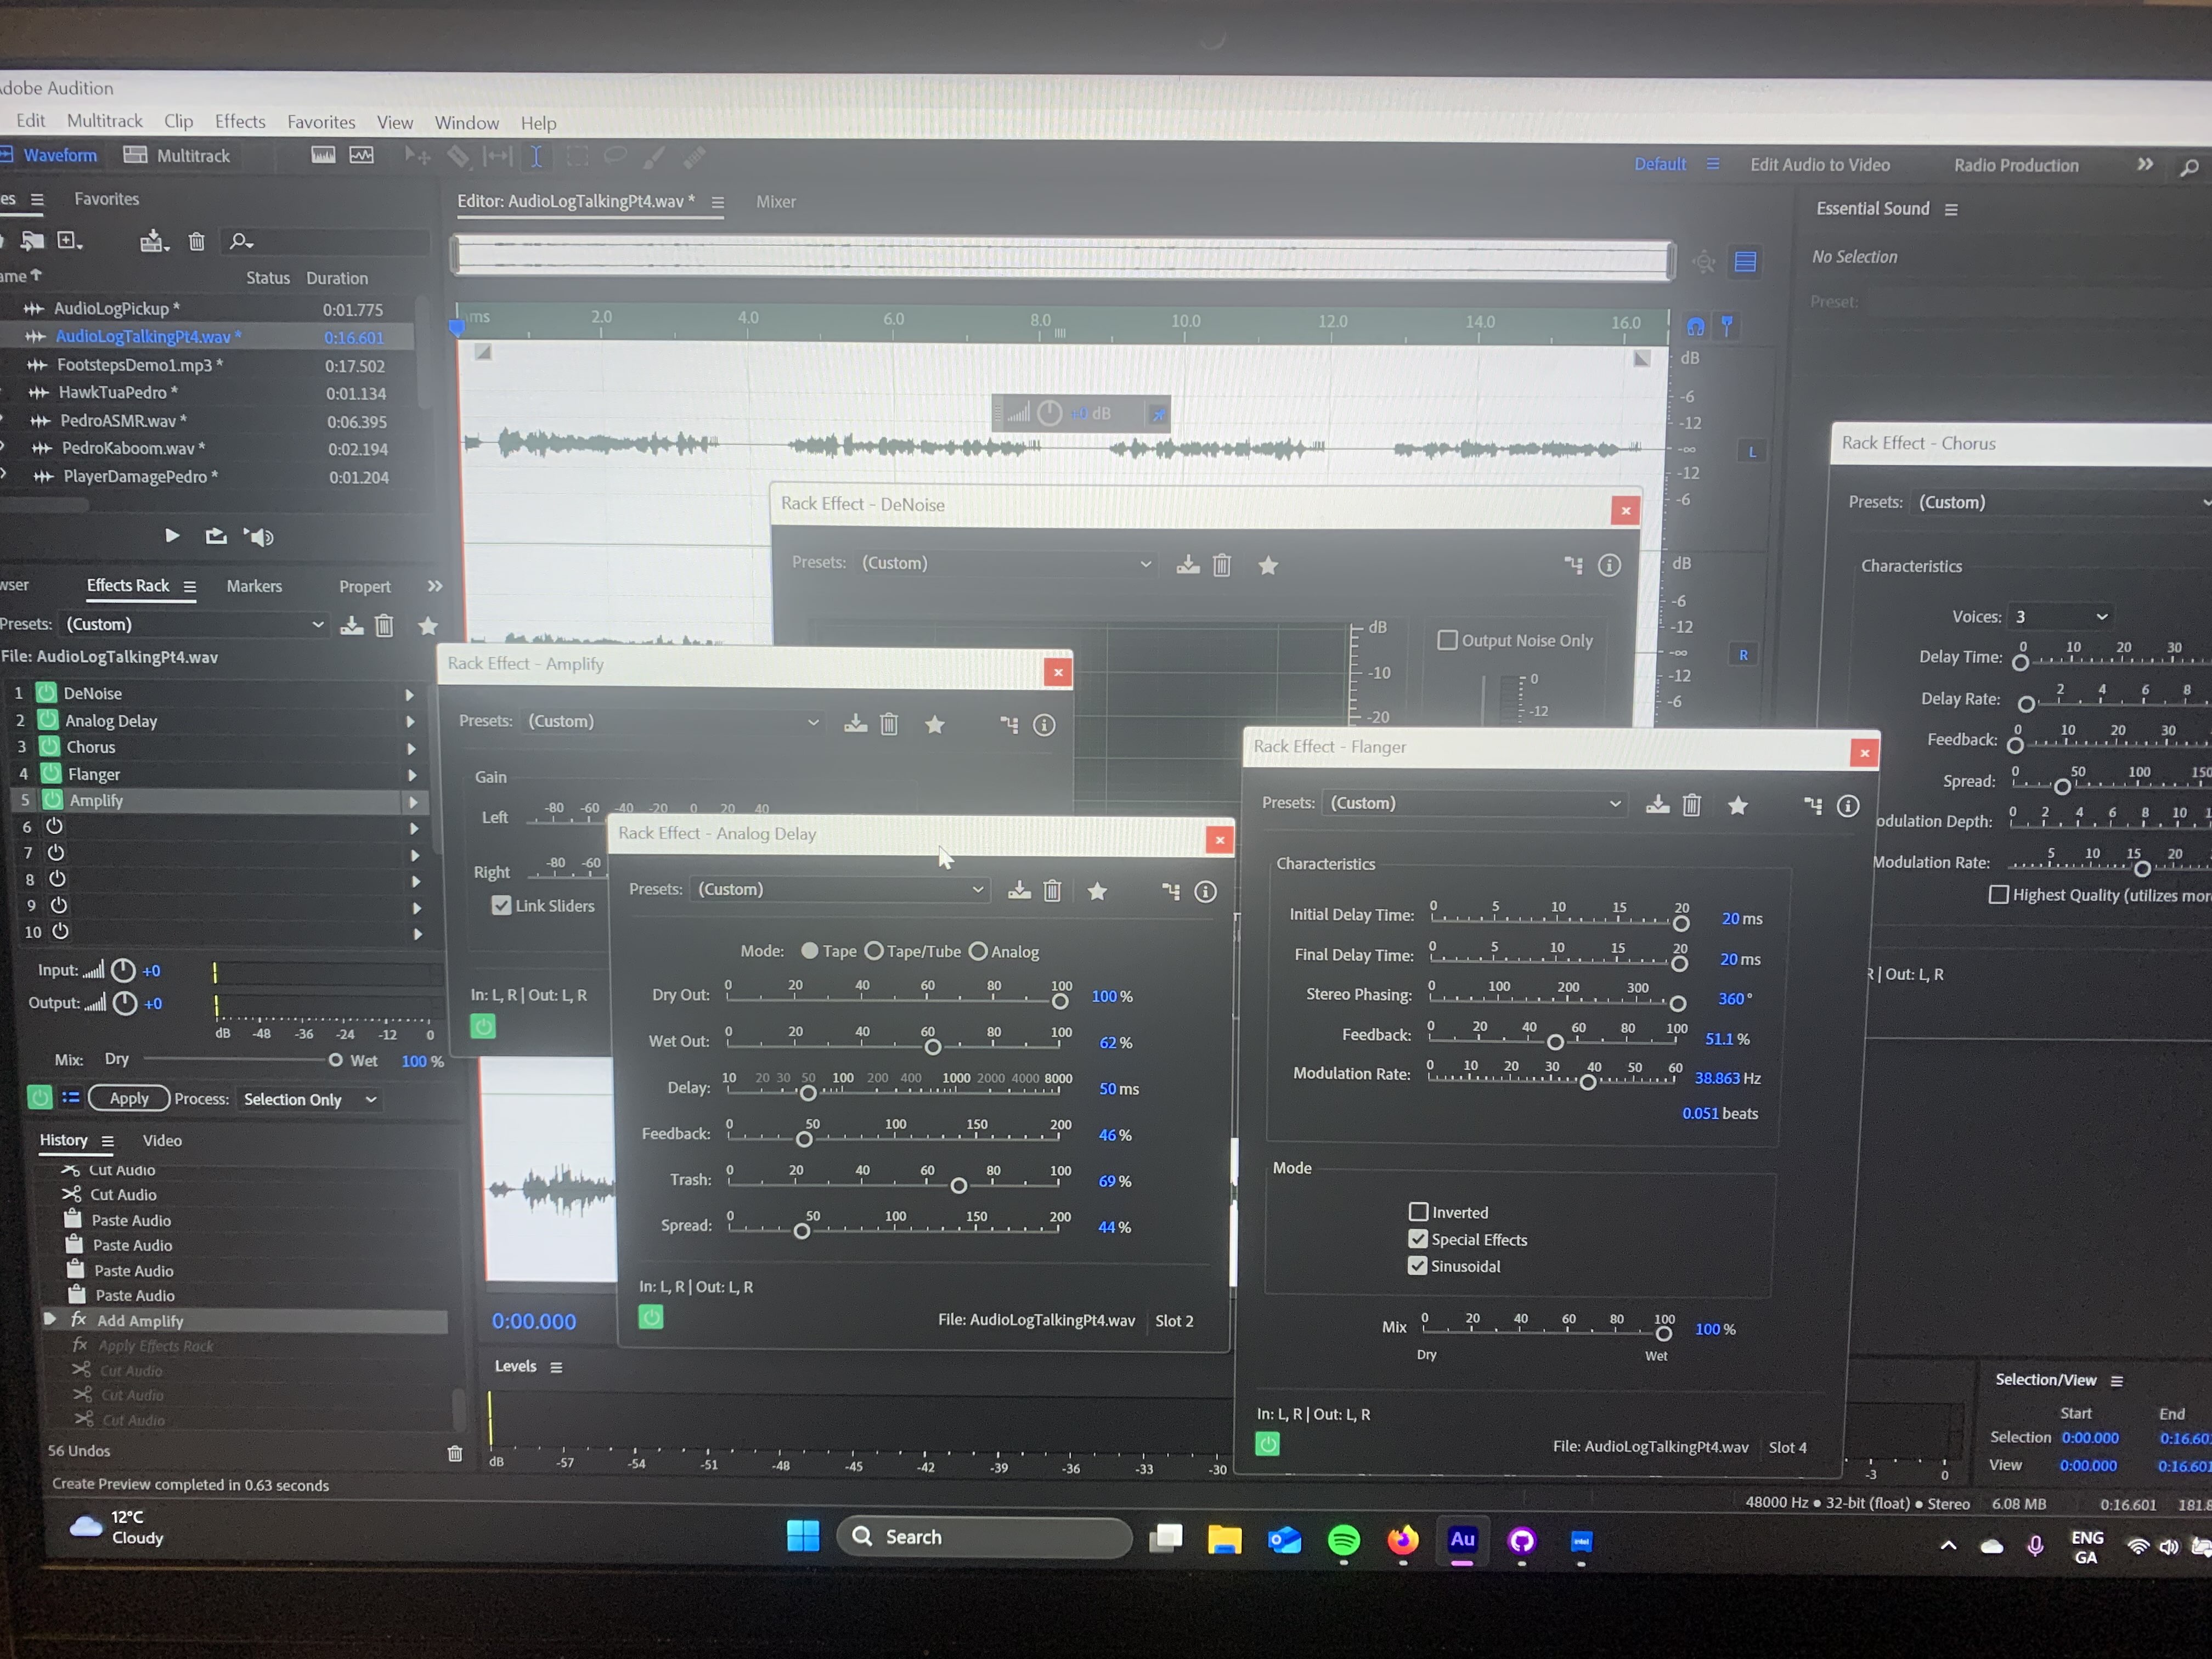The height and width of the screenshot is (1659, 2212).
Task: Select Analog mode radio button
Action: pos(978,951)
